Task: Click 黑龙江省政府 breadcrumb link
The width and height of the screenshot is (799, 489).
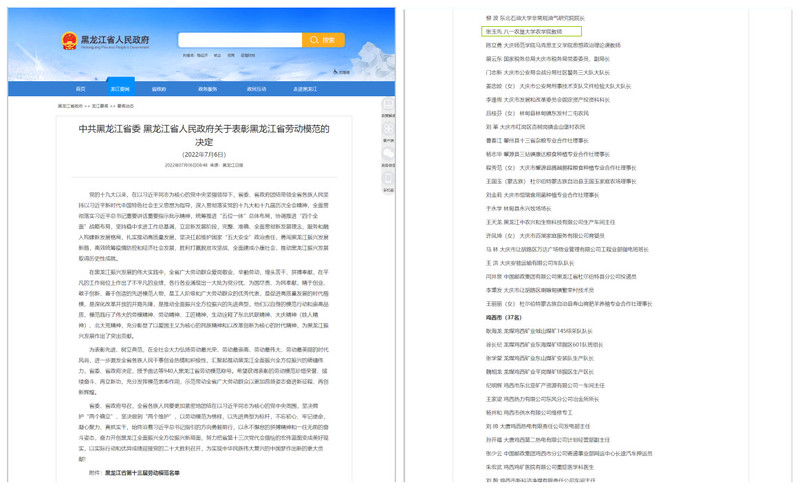Action: [x=70, y=106]
